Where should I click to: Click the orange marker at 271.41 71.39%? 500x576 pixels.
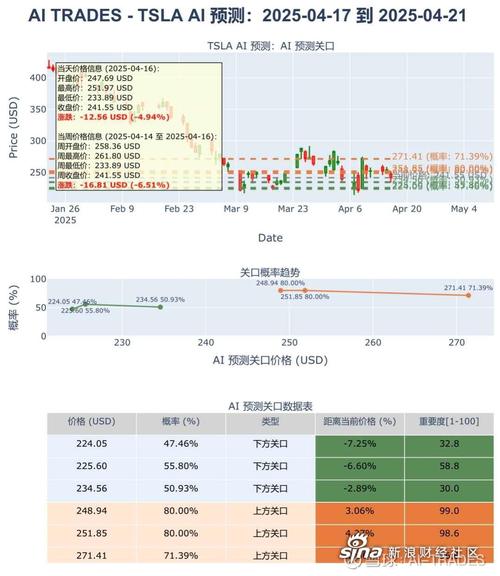(468, 295)
